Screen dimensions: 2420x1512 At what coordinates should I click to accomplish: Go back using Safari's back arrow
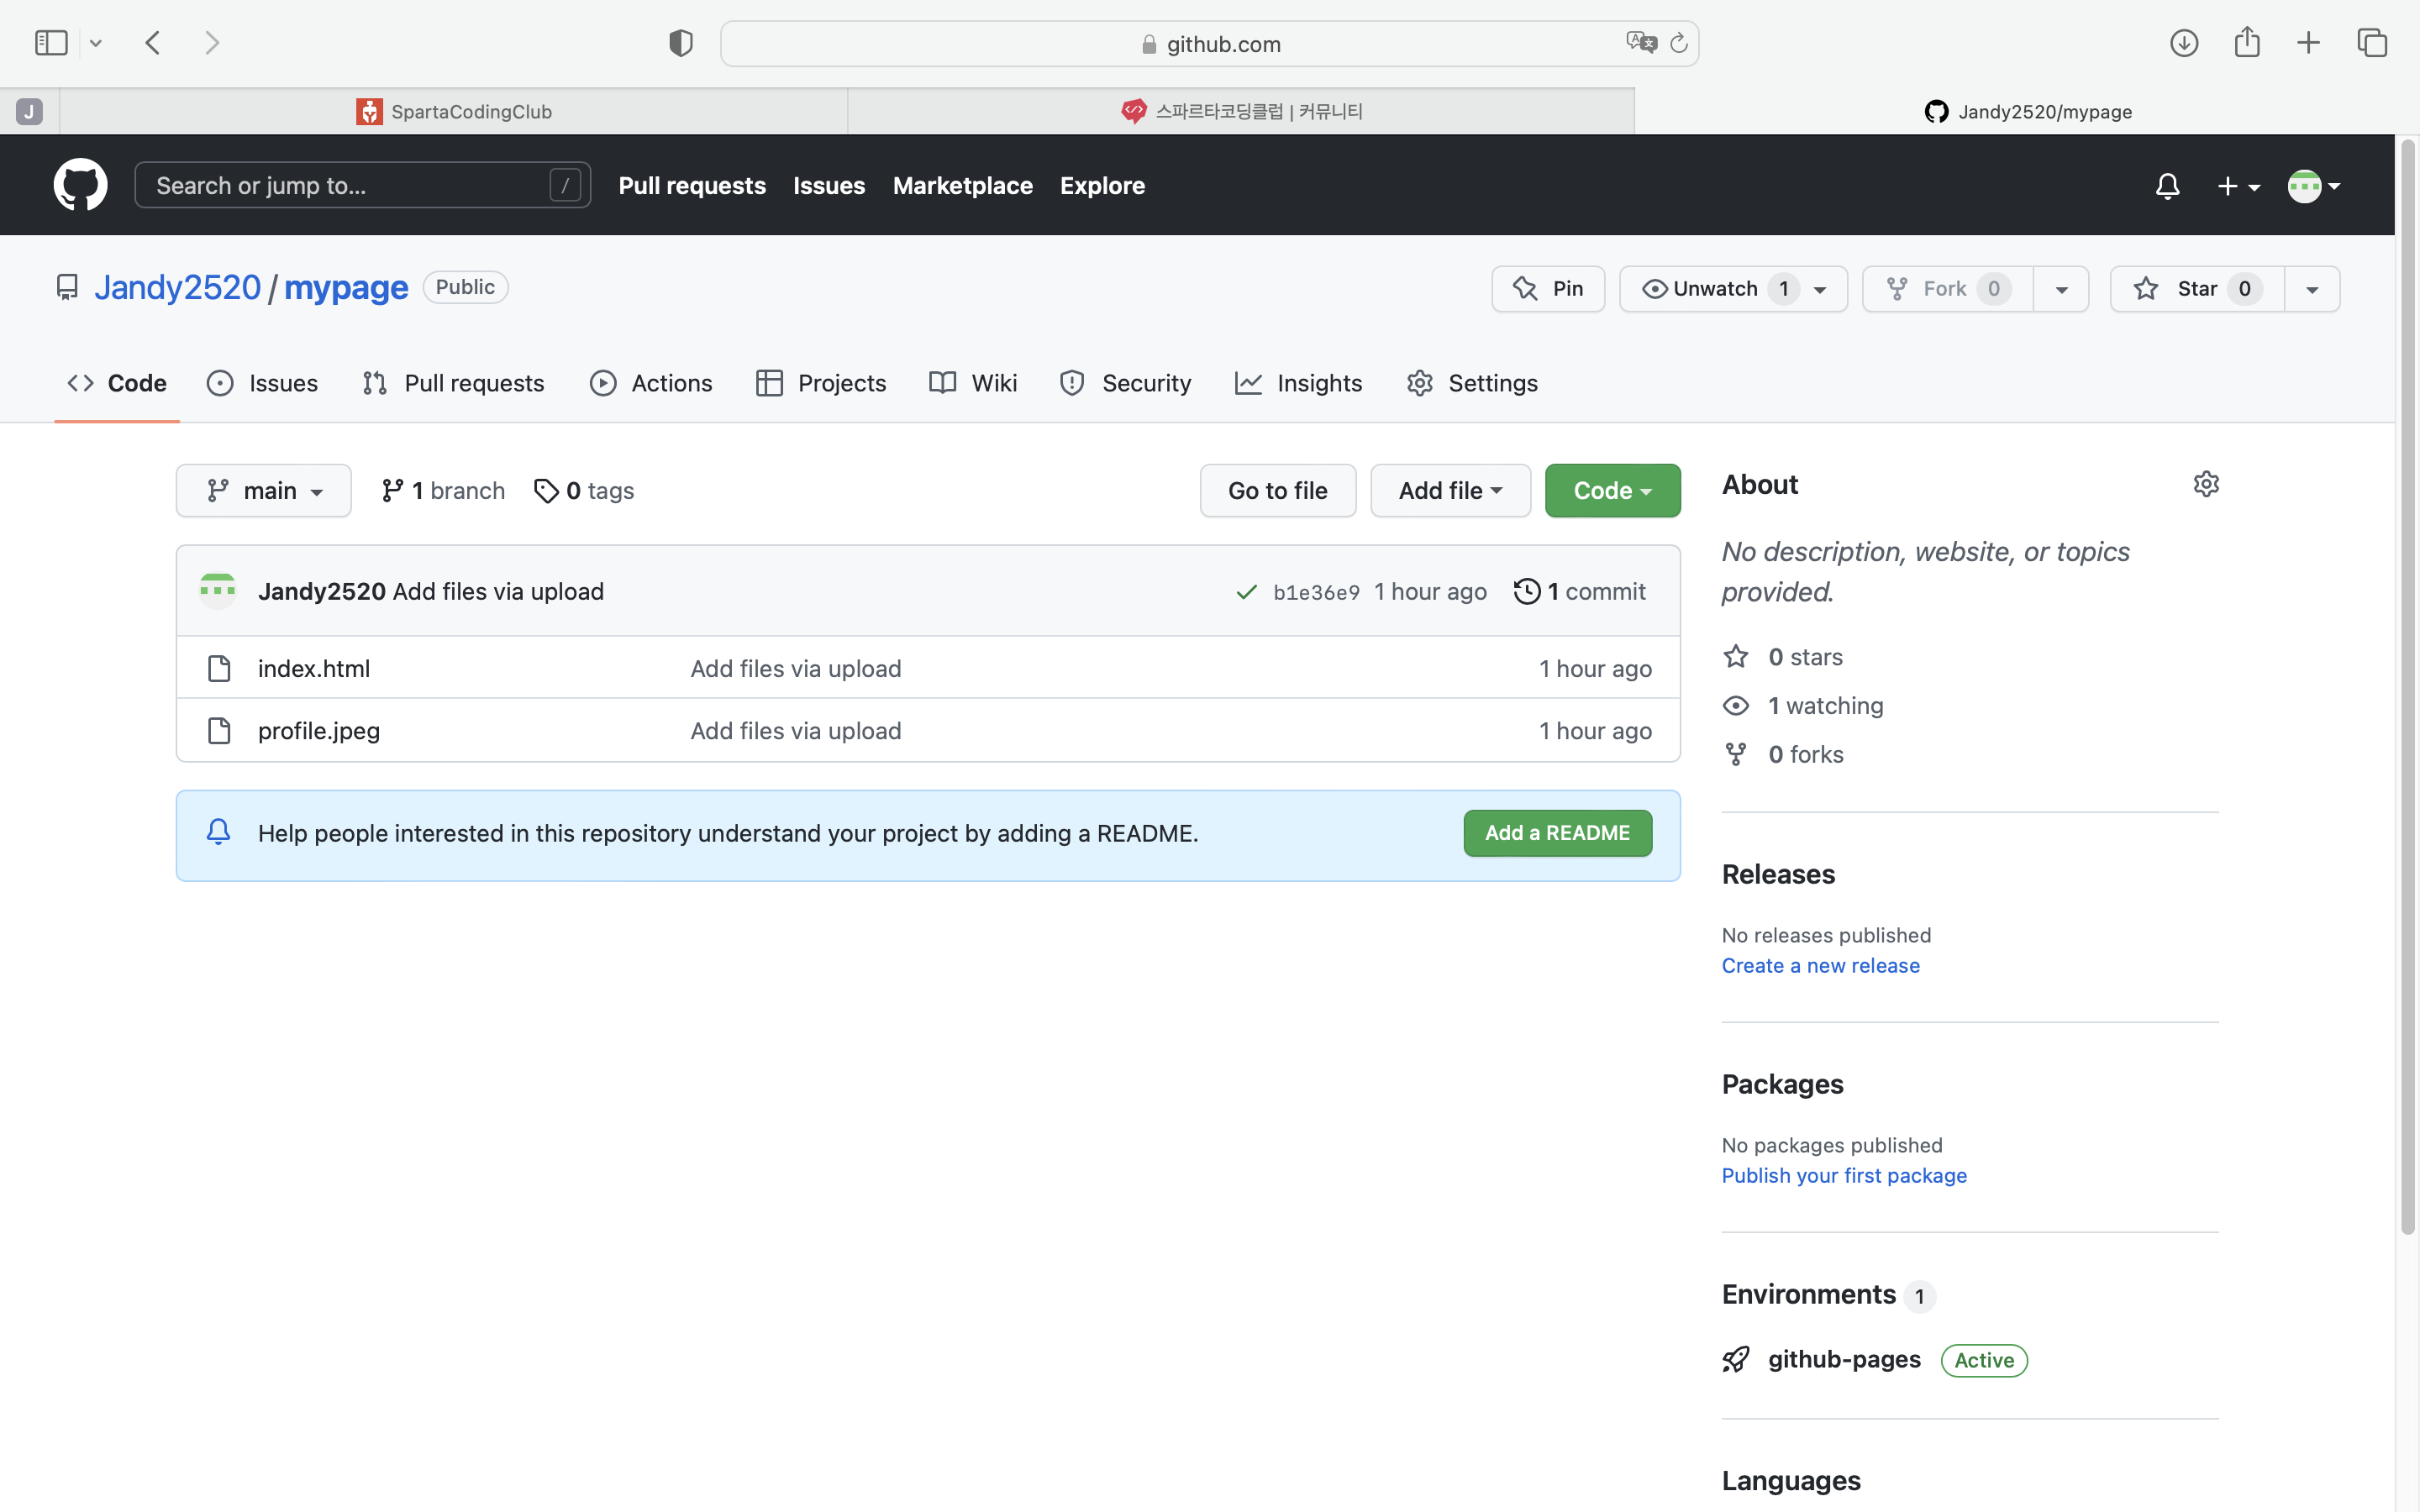(x=153, y=43)
